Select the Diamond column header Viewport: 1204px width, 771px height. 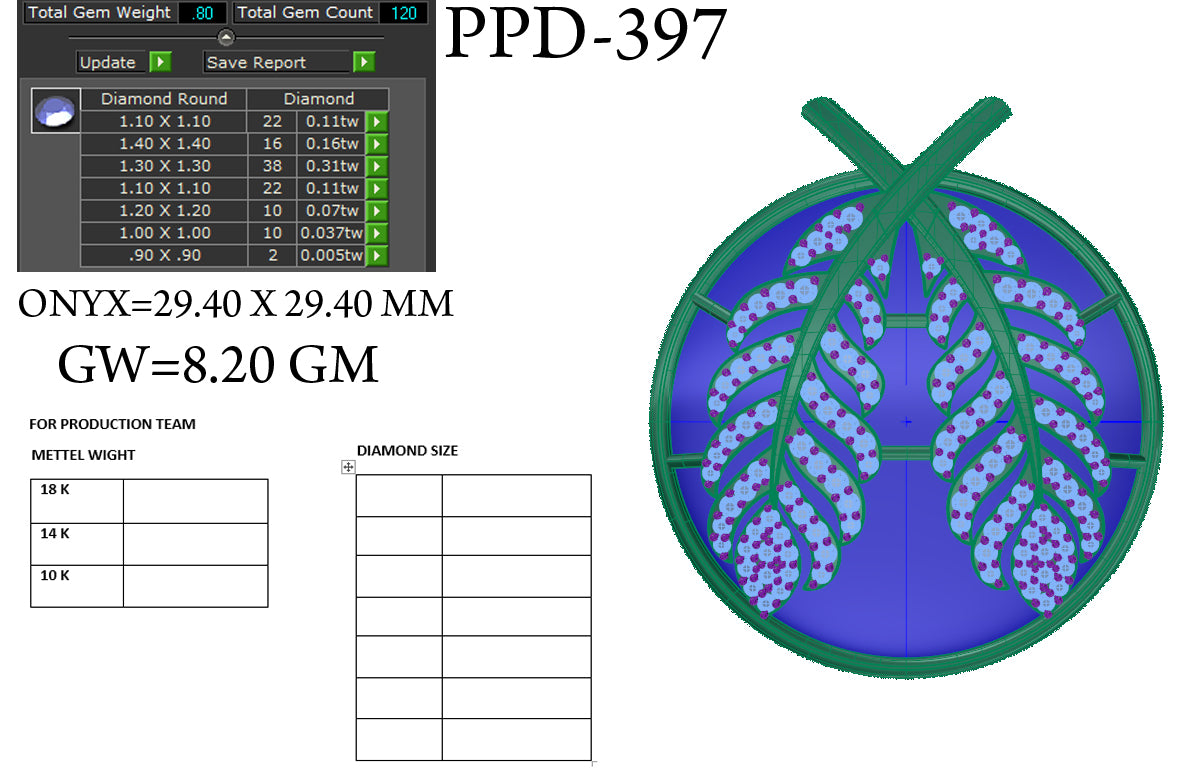tap(320, 98)
